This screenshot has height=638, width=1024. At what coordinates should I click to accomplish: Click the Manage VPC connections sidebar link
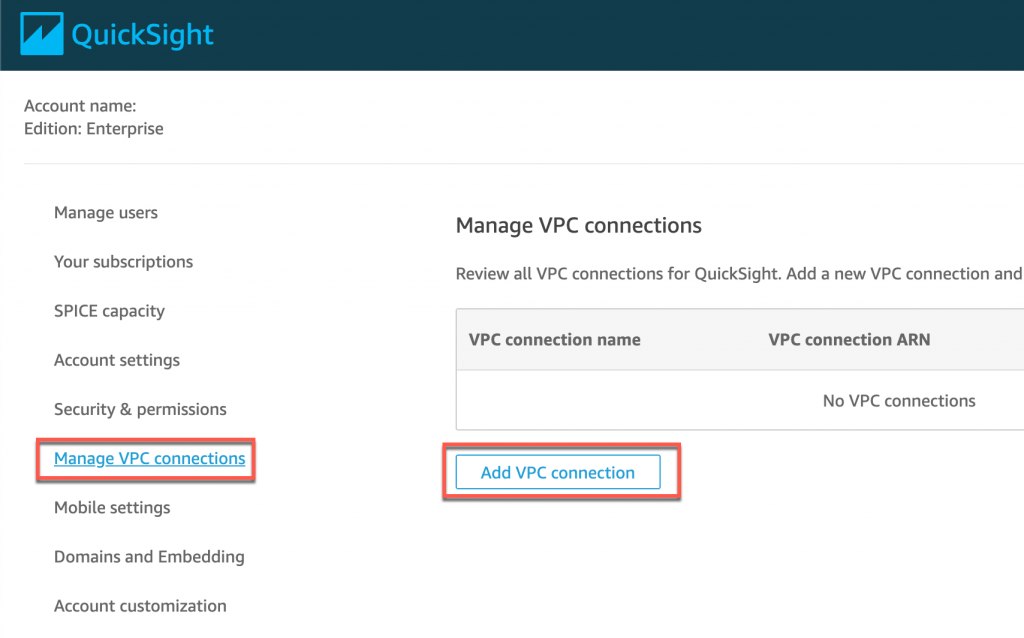(x=149, y=459)
